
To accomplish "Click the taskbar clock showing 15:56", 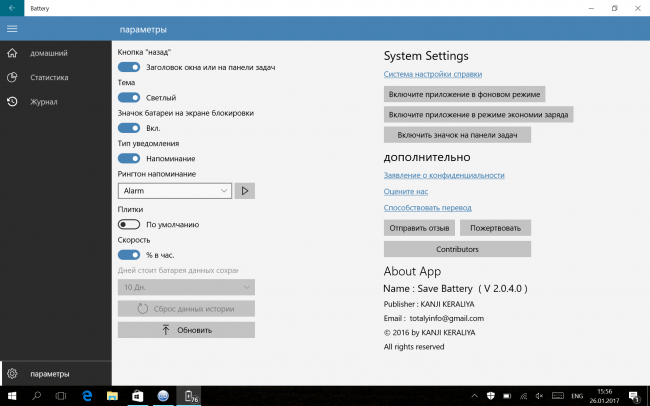I will (x=604, y=396).
